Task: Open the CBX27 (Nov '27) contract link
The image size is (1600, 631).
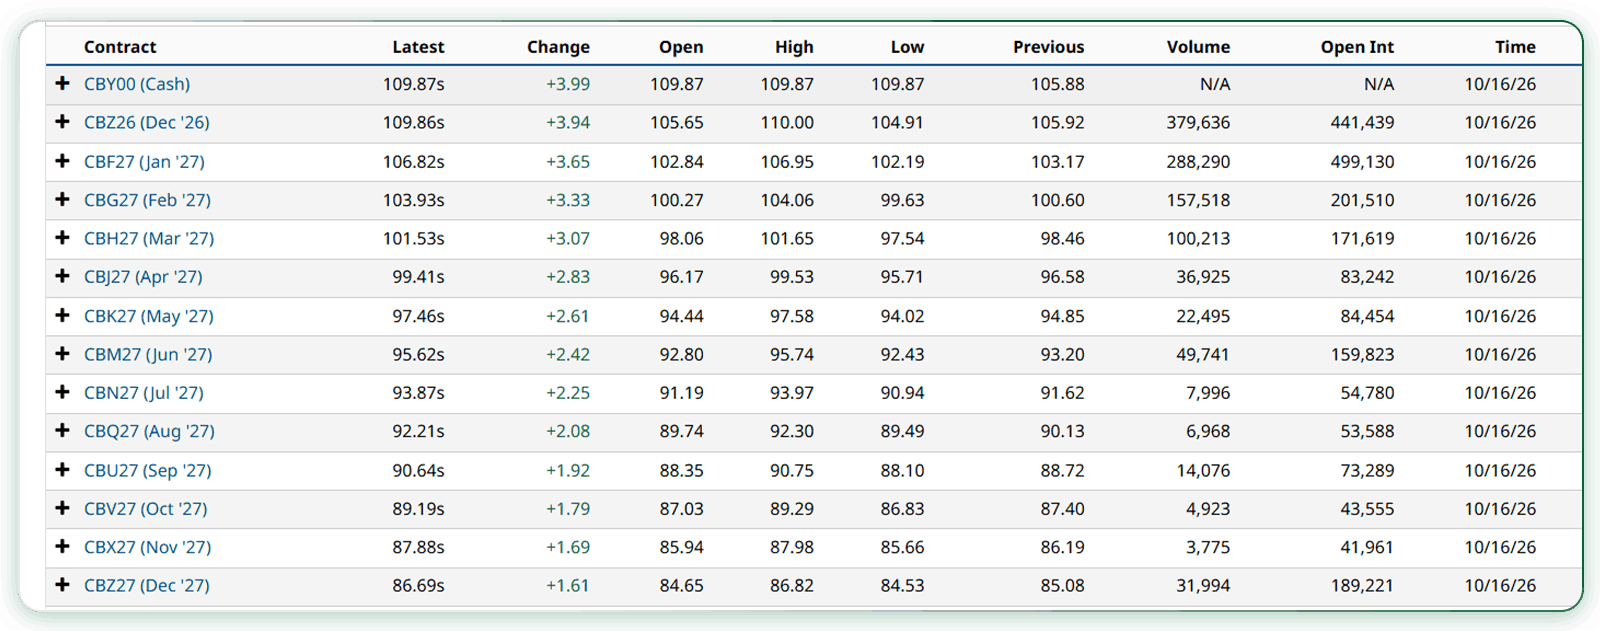Action: [x=148, y=547]
